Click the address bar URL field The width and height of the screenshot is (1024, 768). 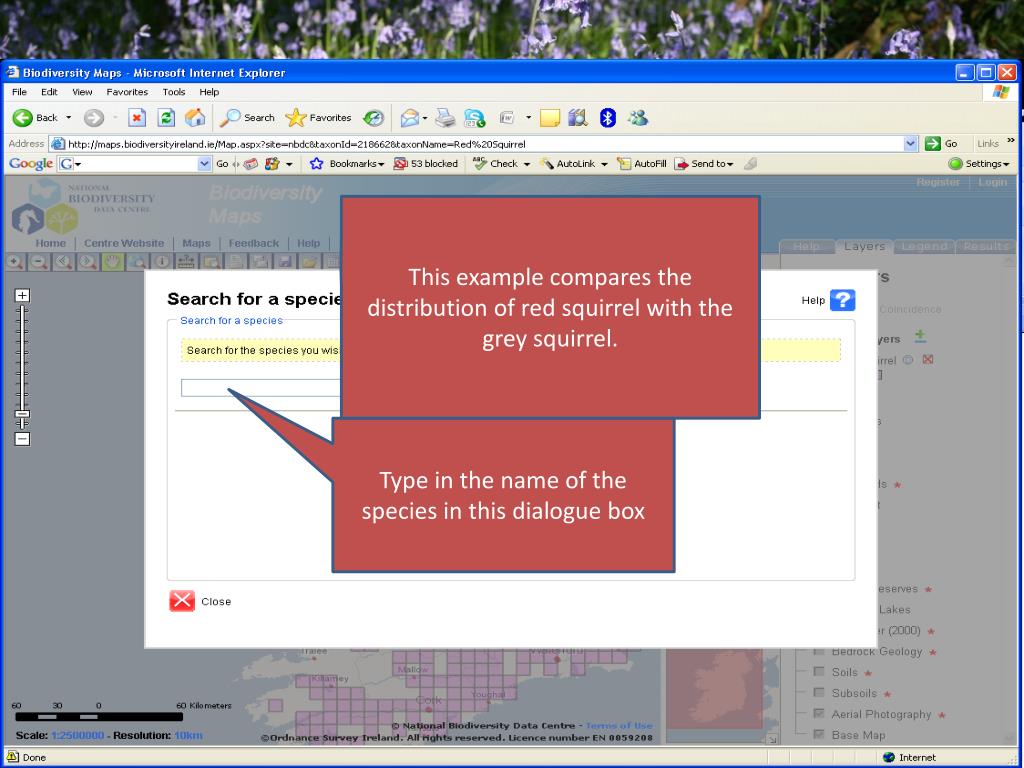[x=485, y=144]
